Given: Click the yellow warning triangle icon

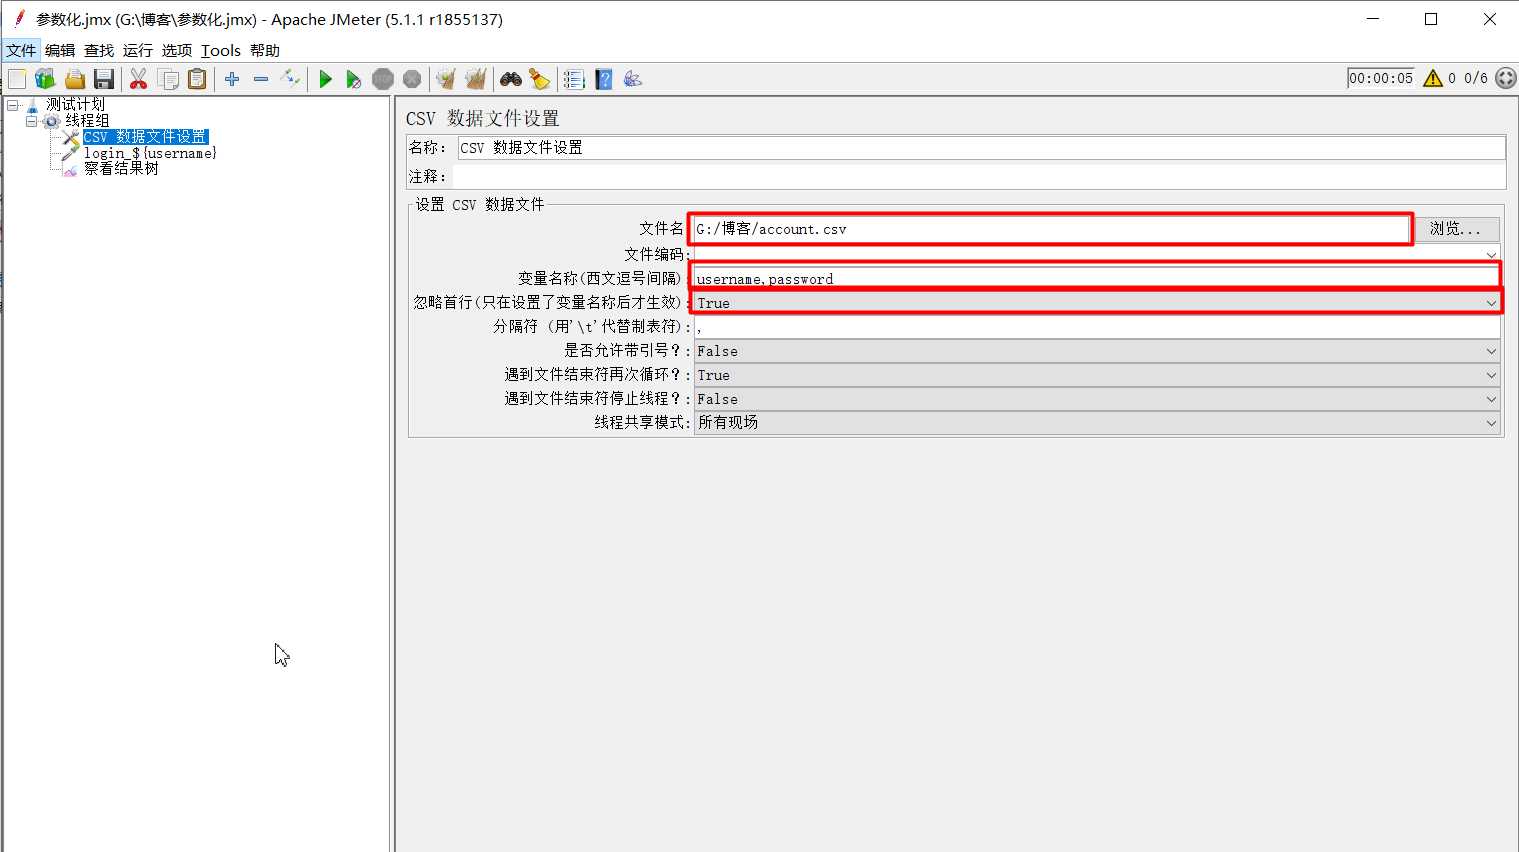Looking at the screenshot, I should coord(1433,78).
